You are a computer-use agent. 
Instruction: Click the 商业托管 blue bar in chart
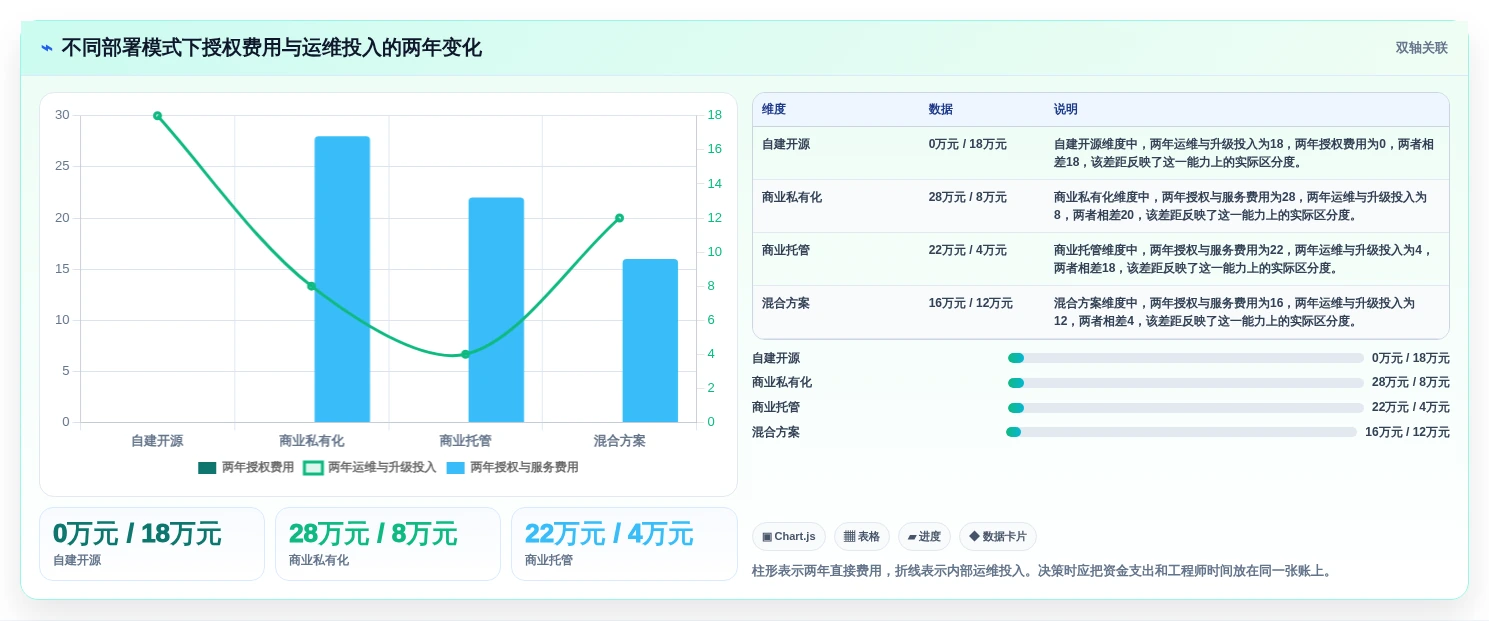pos(496,310)
